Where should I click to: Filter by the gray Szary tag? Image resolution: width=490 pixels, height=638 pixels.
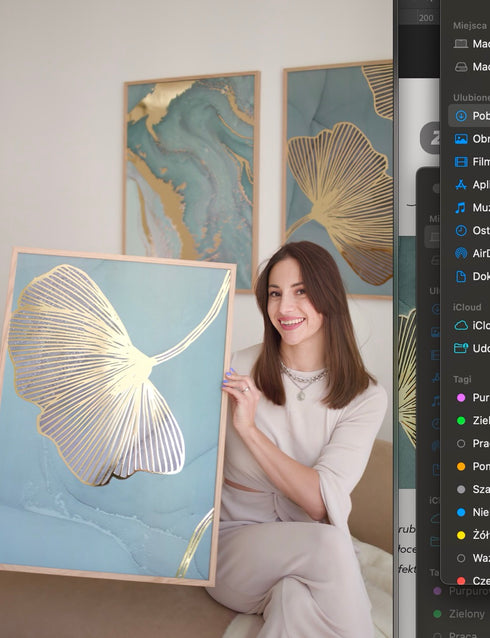pyautogui.click(x=469, y=489)
